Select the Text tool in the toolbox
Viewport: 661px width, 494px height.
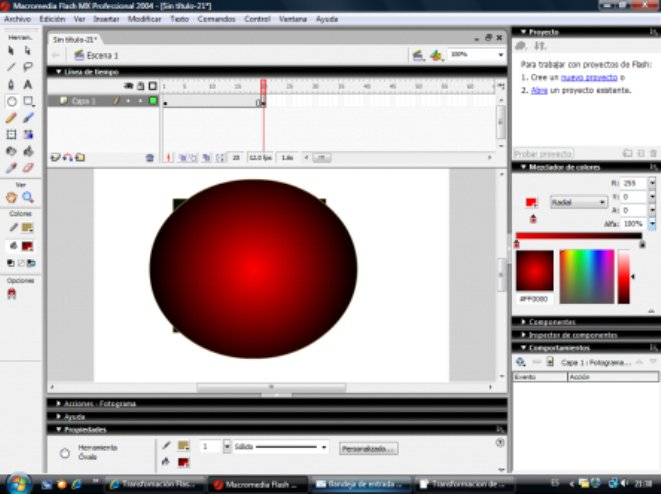click(28, 84)
